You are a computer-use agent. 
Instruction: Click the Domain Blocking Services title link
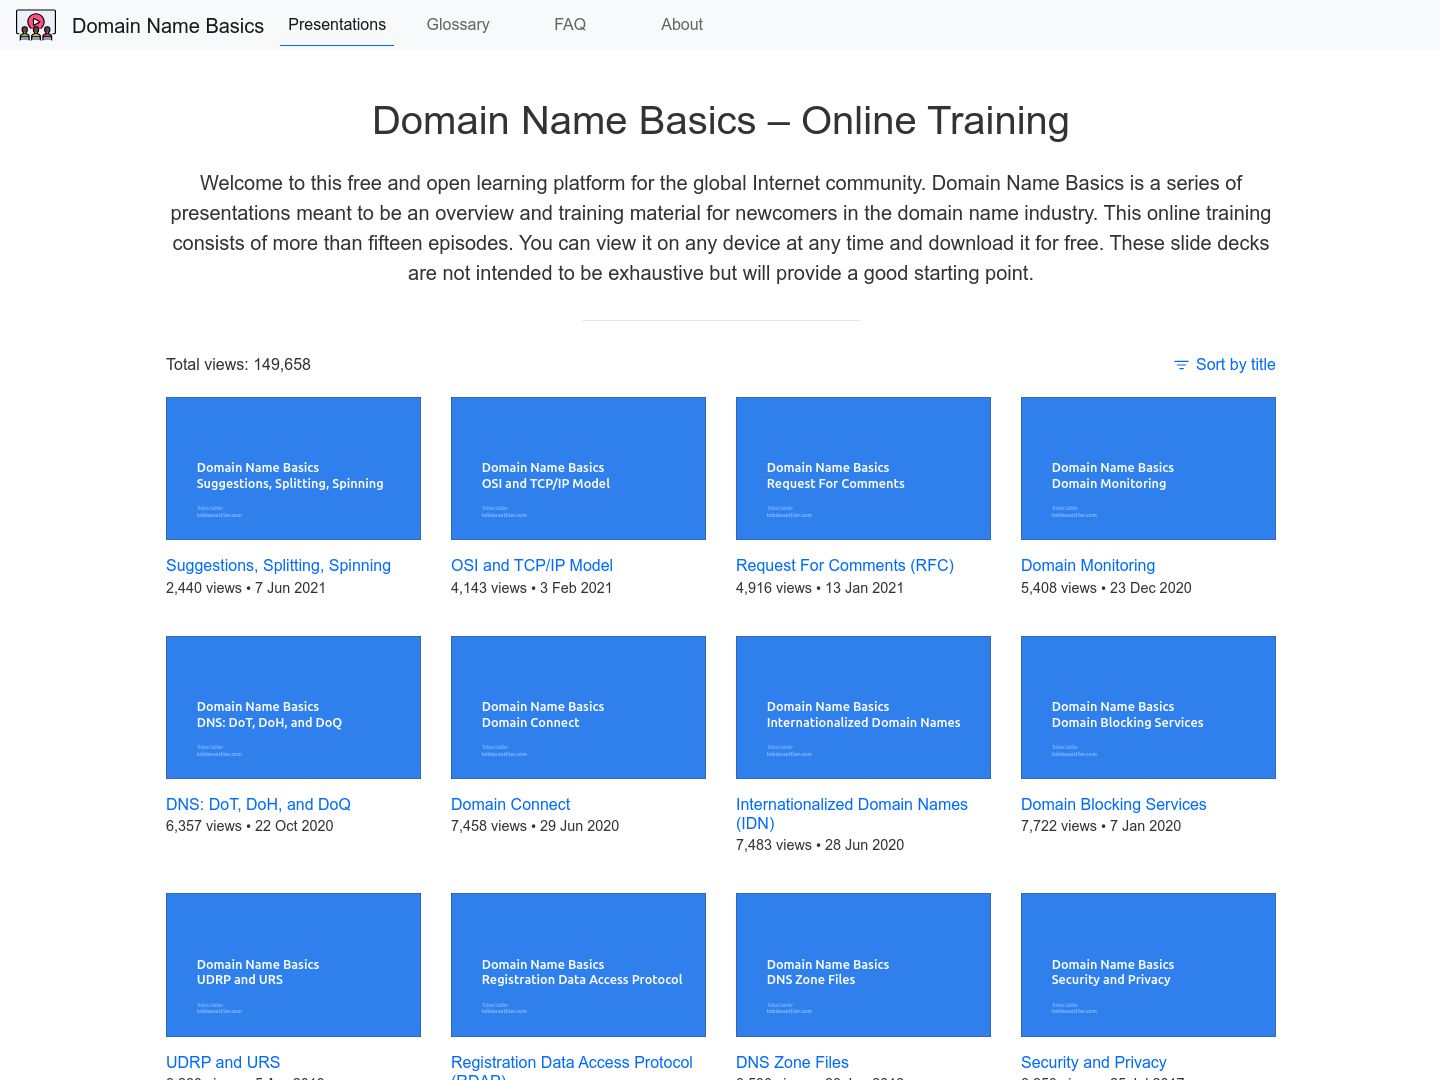1113,804
